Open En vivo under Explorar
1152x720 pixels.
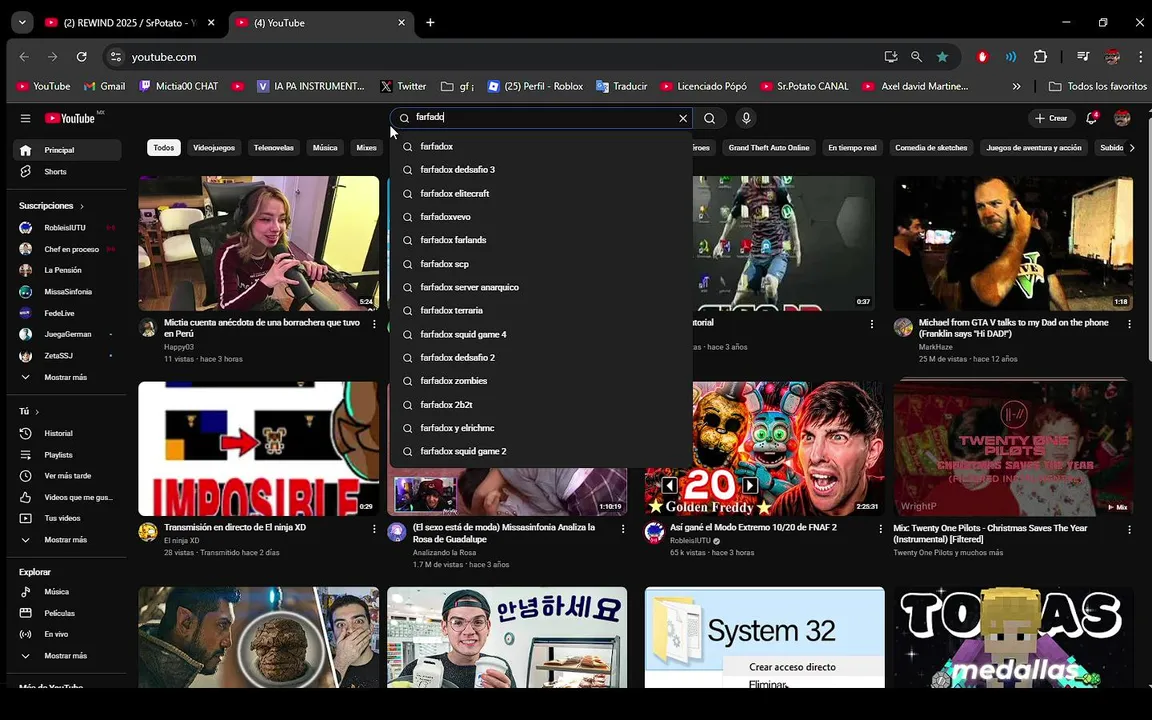coord(67,634)
